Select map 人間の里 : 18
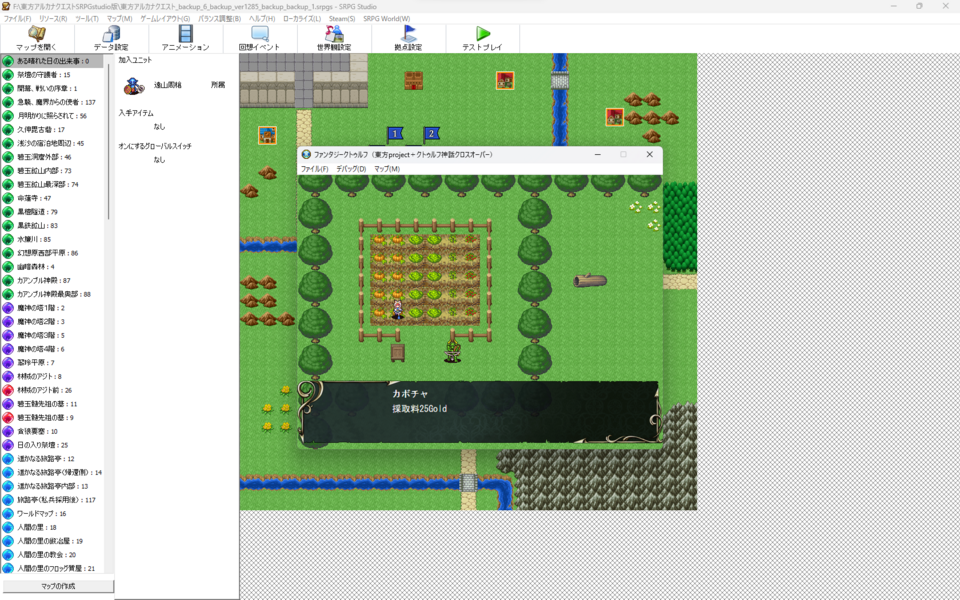This screenshot has height=600, width=960. [x=37, y=527]
